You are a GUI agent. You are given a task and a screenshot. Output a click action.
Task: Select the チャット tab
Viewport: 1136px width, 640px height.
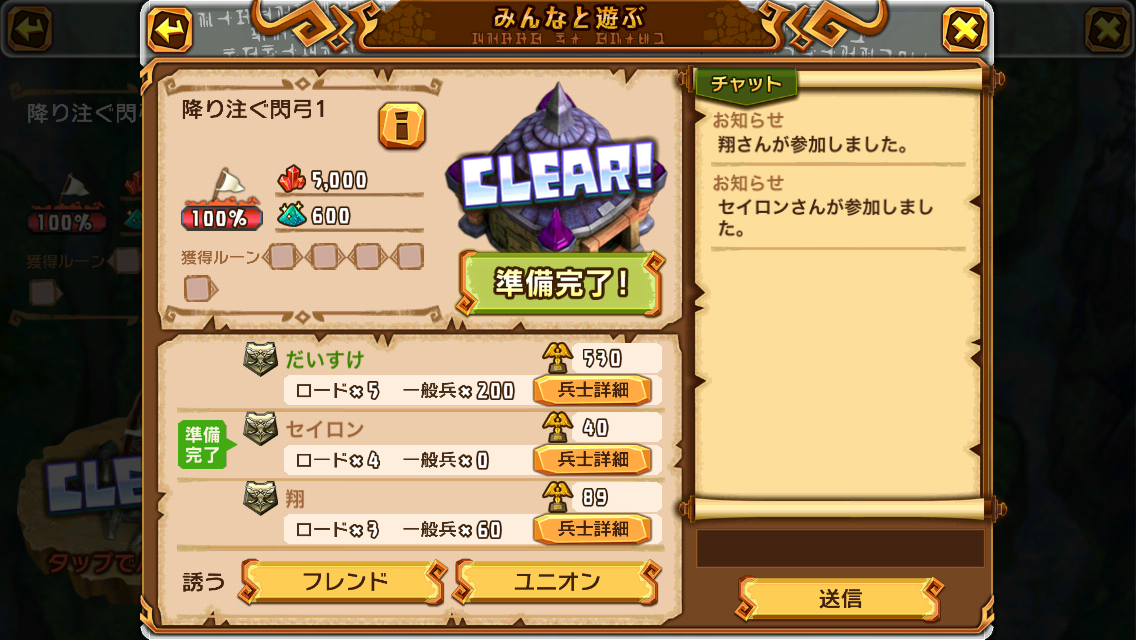coord(746,84)
